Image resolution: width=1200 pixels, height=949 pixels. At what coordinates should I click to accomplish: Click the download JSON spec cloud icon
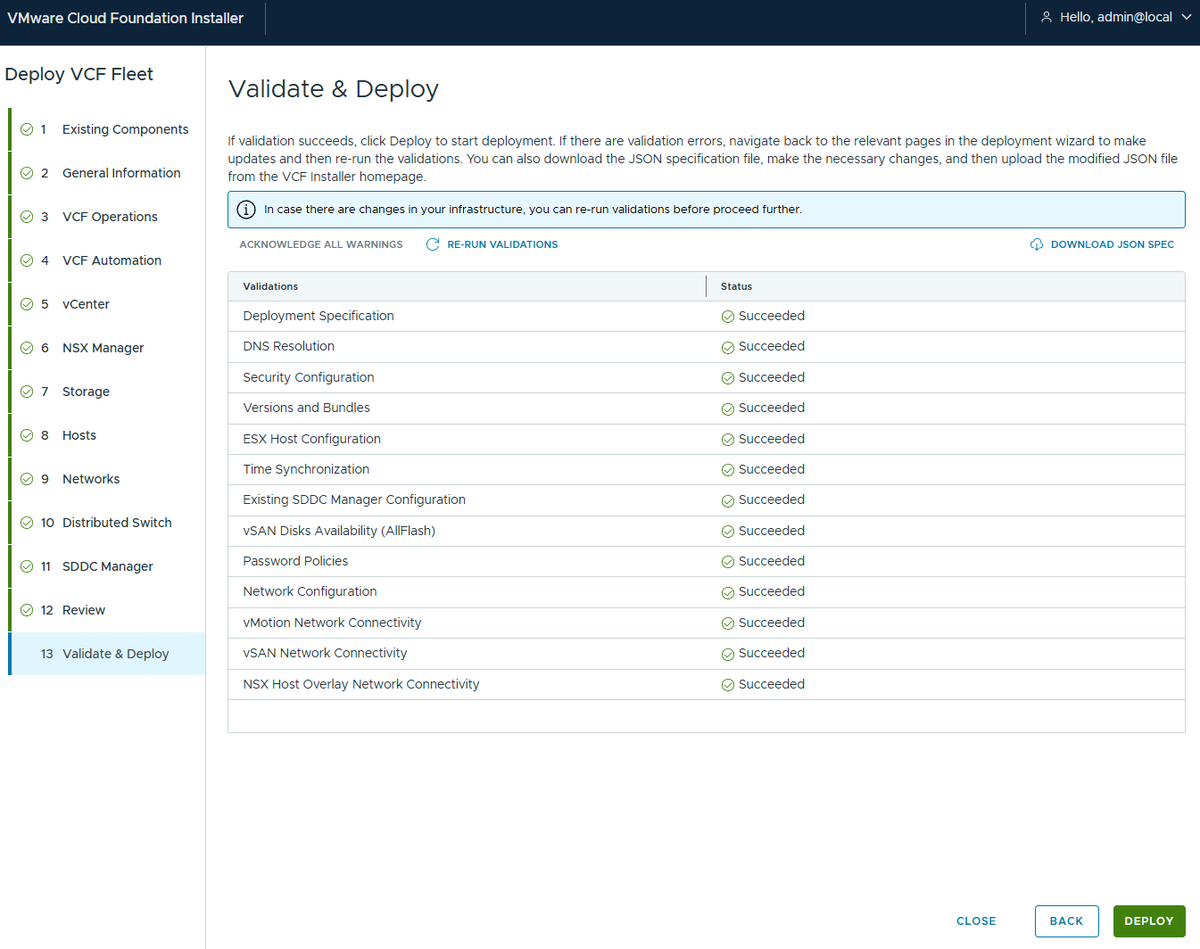click(x=1037, y=244)
